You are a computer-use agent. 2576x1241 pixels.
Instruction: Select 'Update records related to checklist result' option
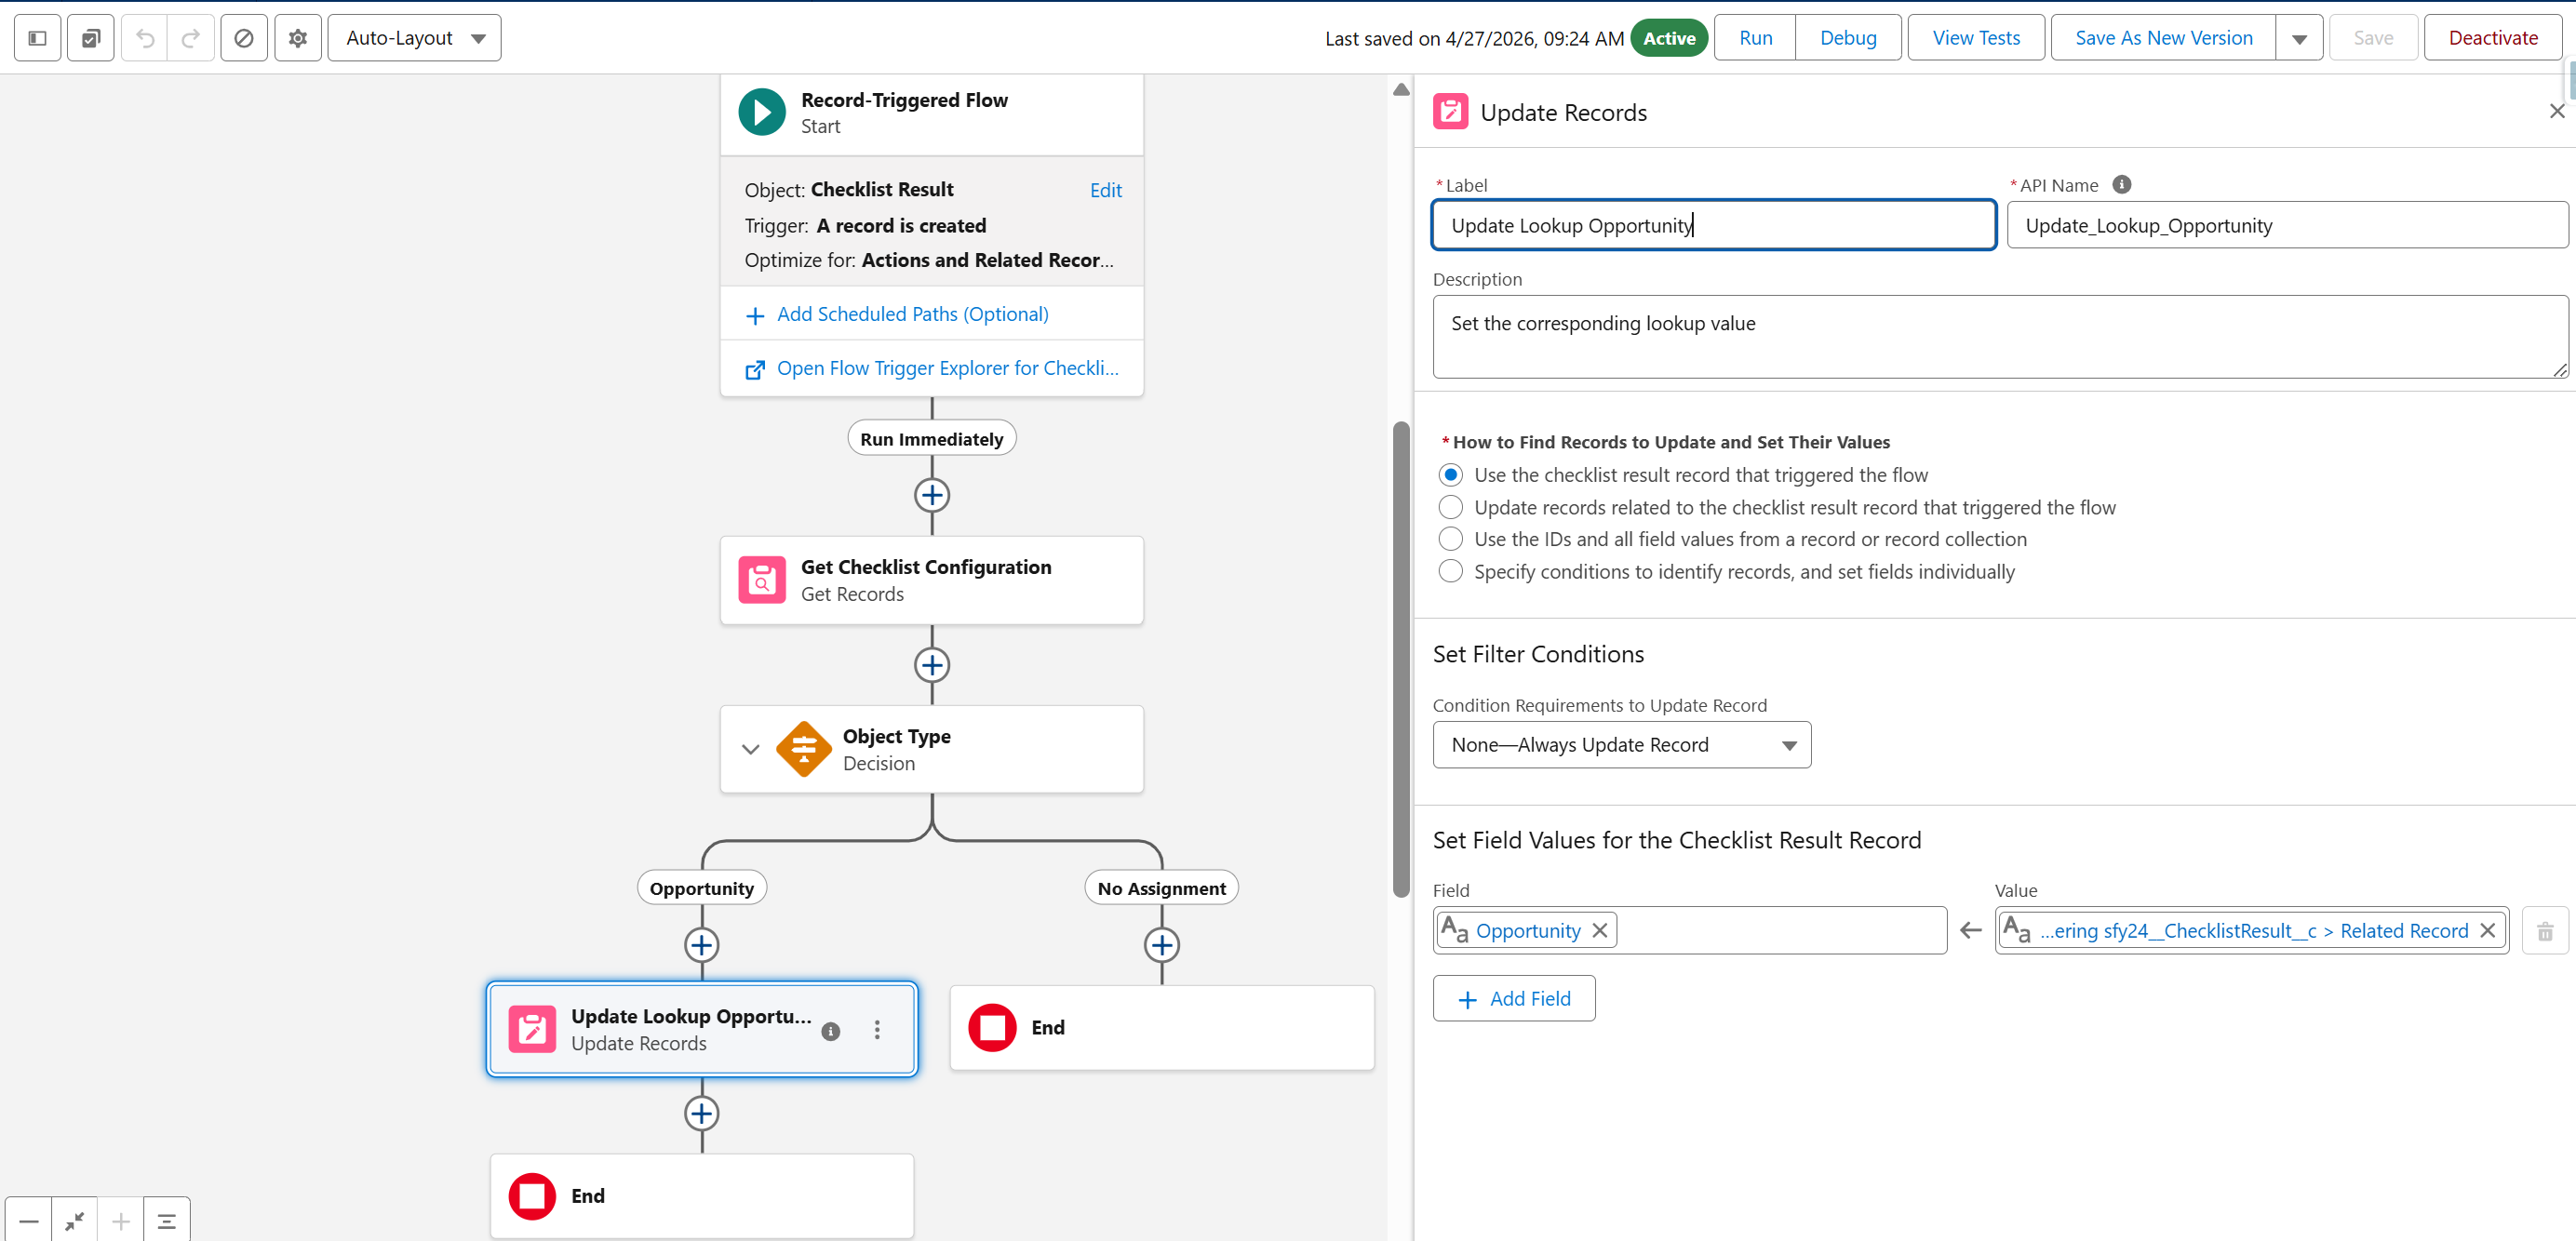point(1450,507)
